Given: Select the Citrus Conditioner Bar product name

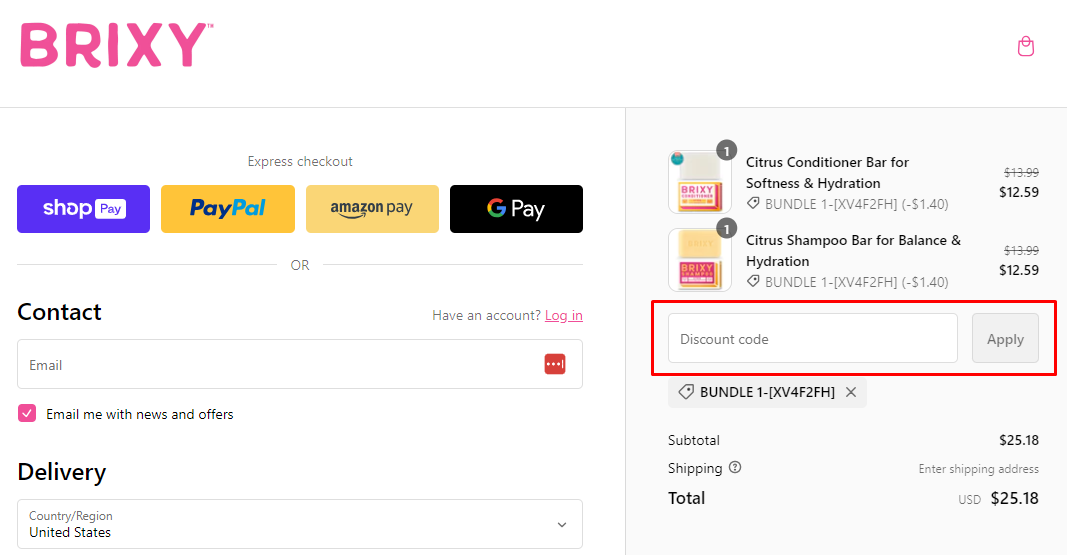Looking at the screenshot, I should coord(827,173).
